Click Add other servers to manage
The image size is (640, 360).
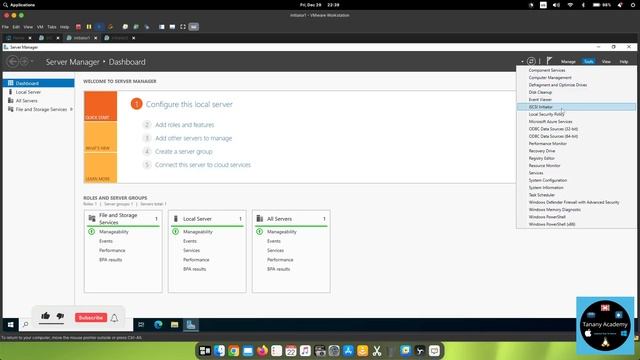click(x=193, y=138)
